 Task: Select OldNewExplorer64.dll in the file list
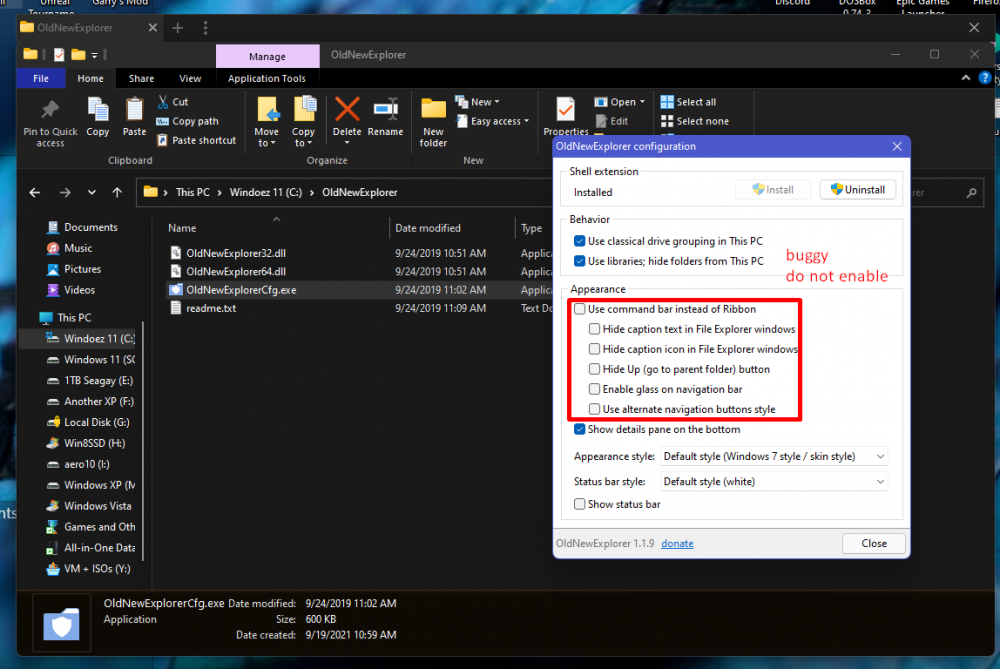pyautogui.click(x=235, y=271)
